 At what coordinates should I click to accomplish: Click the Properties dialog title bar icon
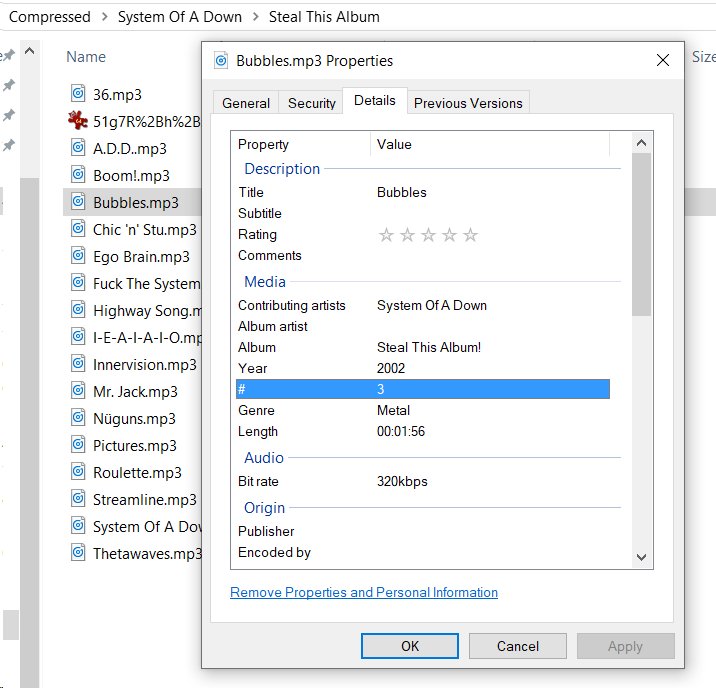pyautogui.click(x=221, y=60)
